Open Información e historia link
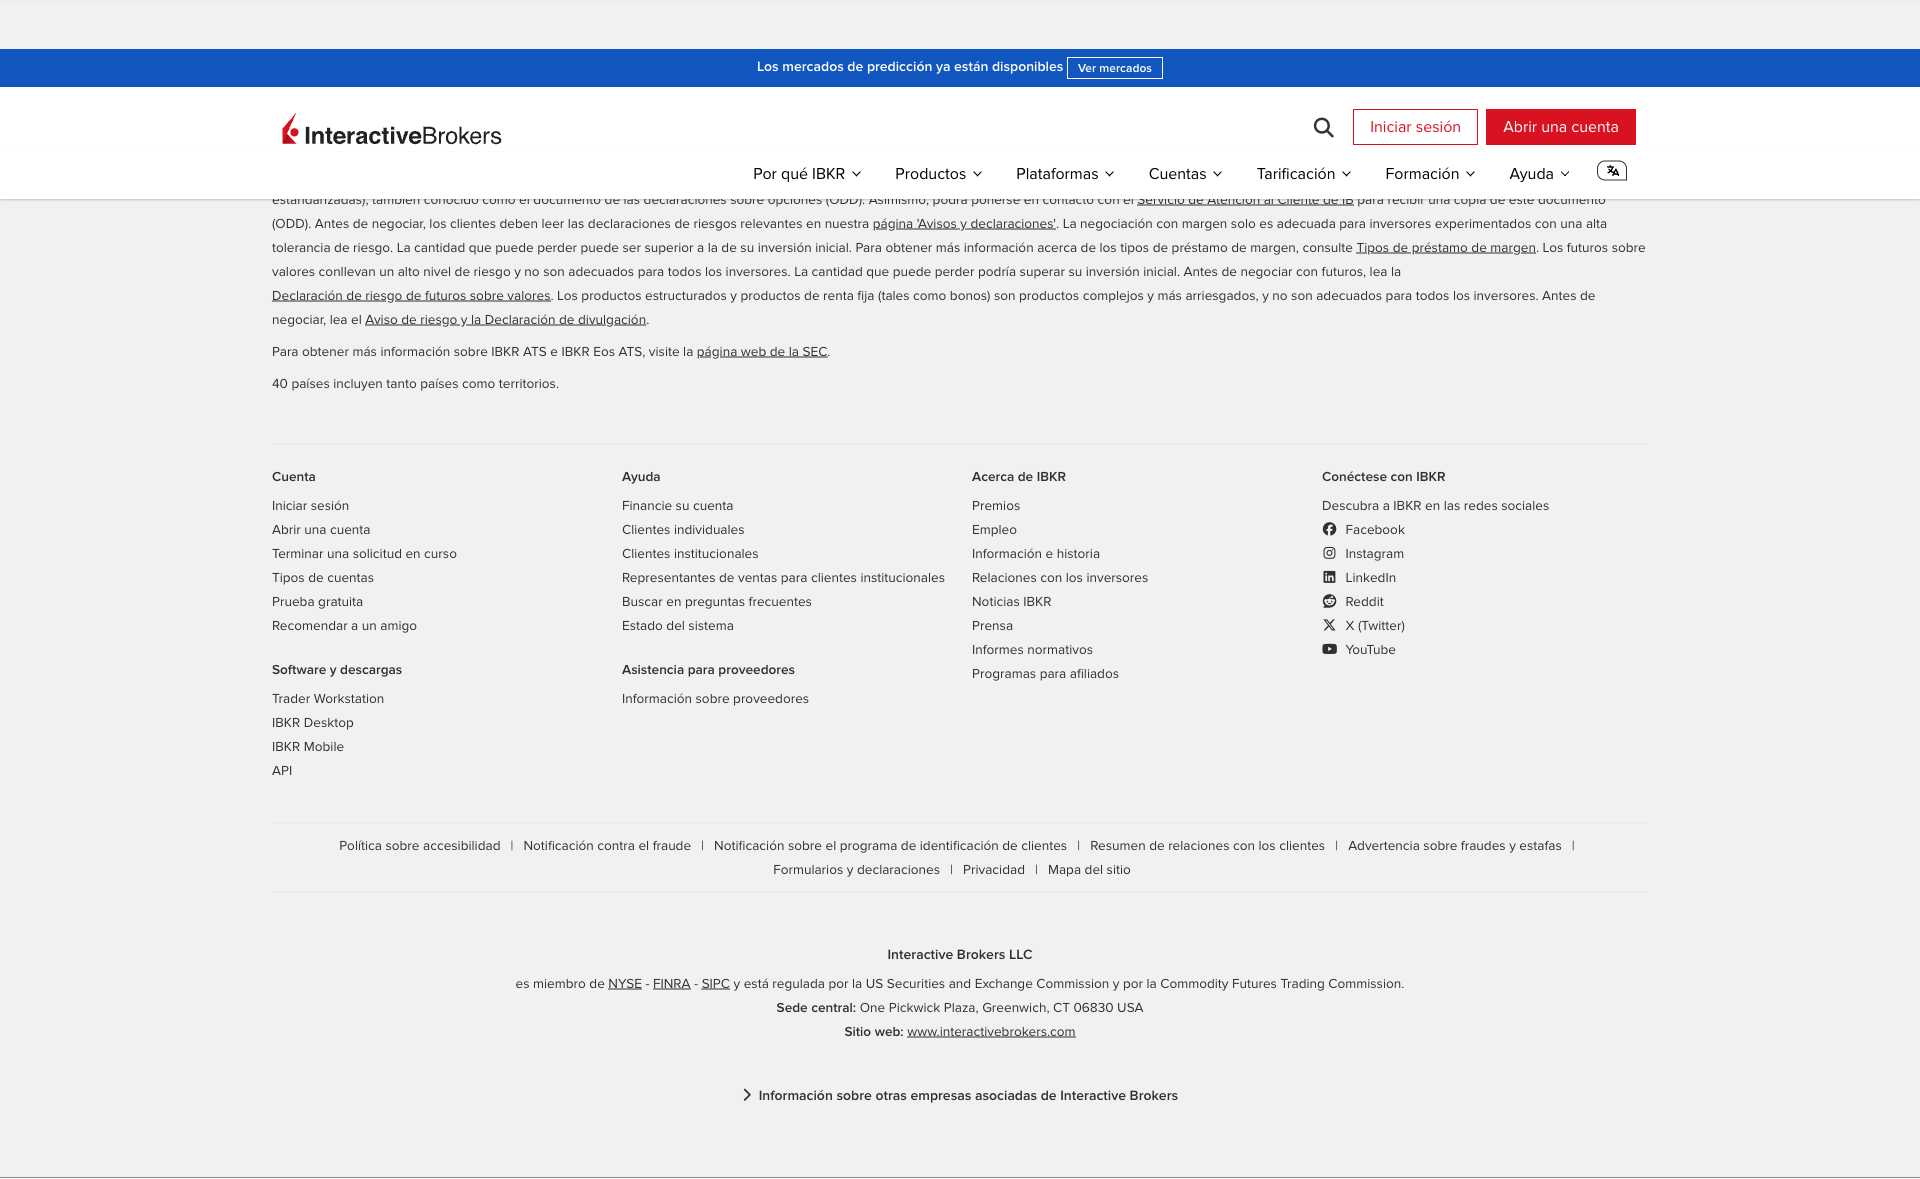1920x1179 pixels. (1035, 554)
